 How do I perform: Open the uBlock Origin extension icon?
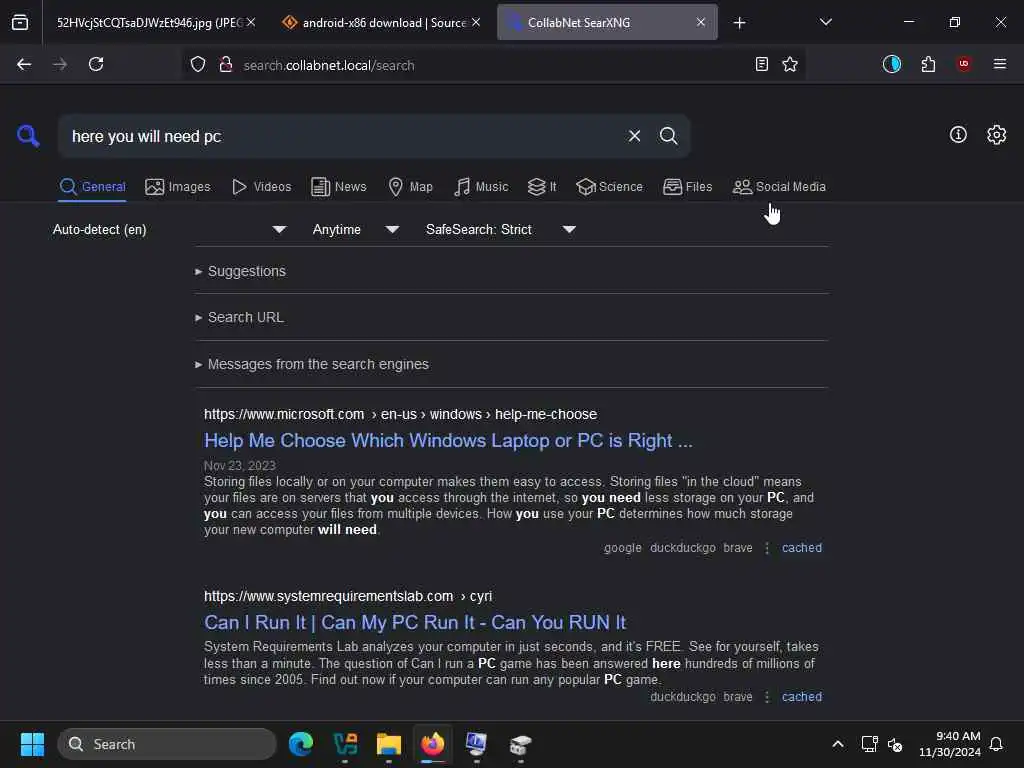coord(964,64)
